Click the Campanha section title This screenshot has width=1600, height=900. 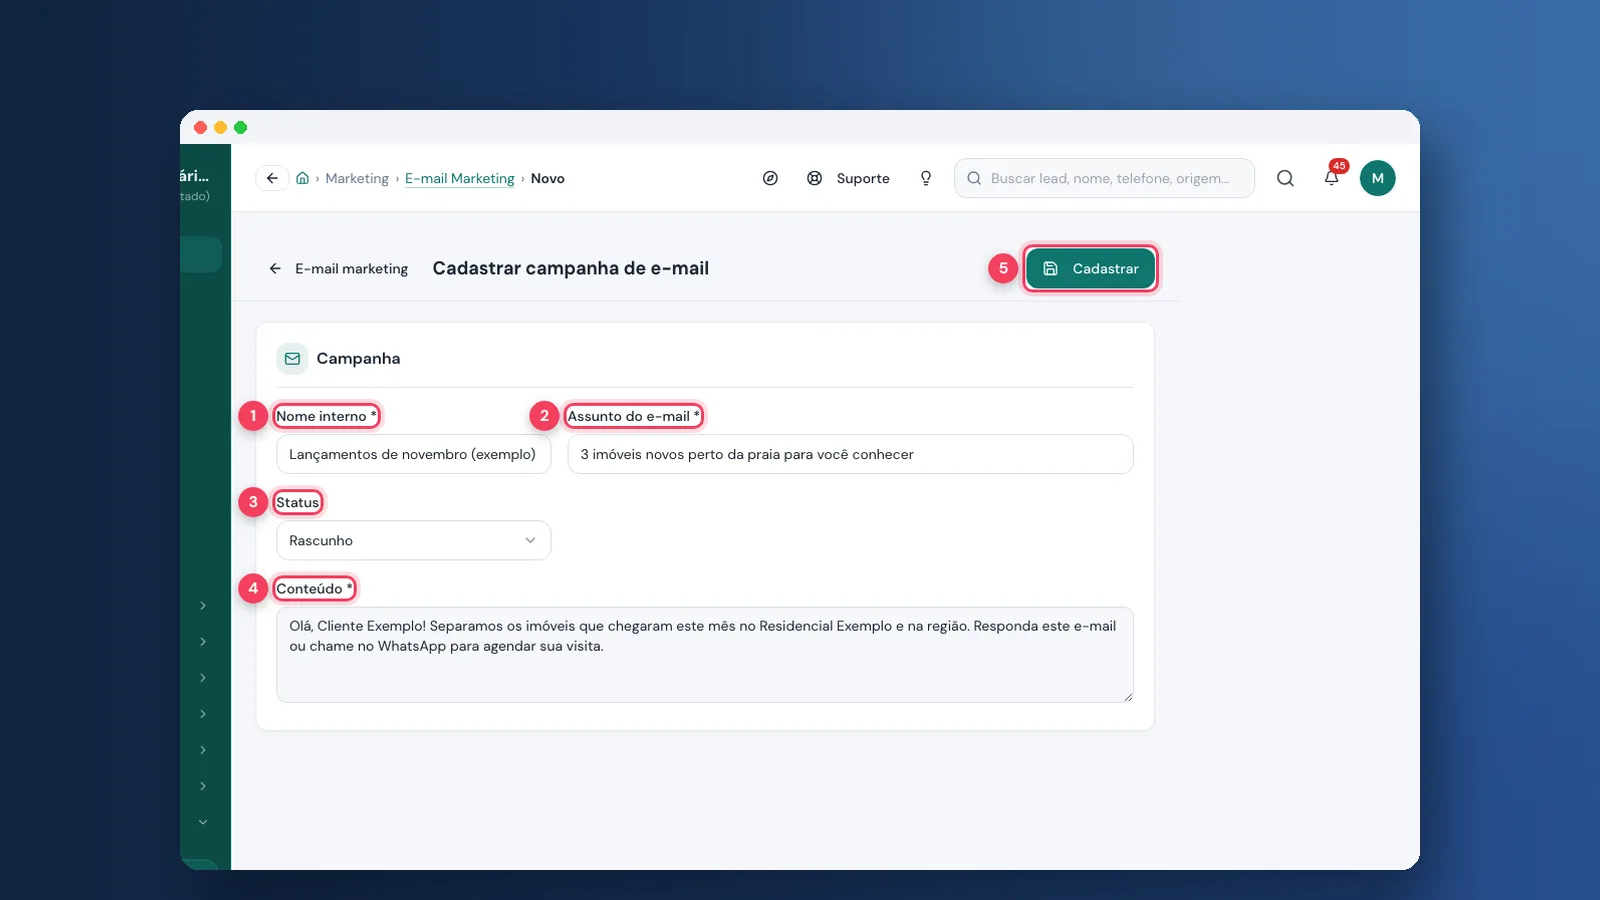(x=358, y=358)
